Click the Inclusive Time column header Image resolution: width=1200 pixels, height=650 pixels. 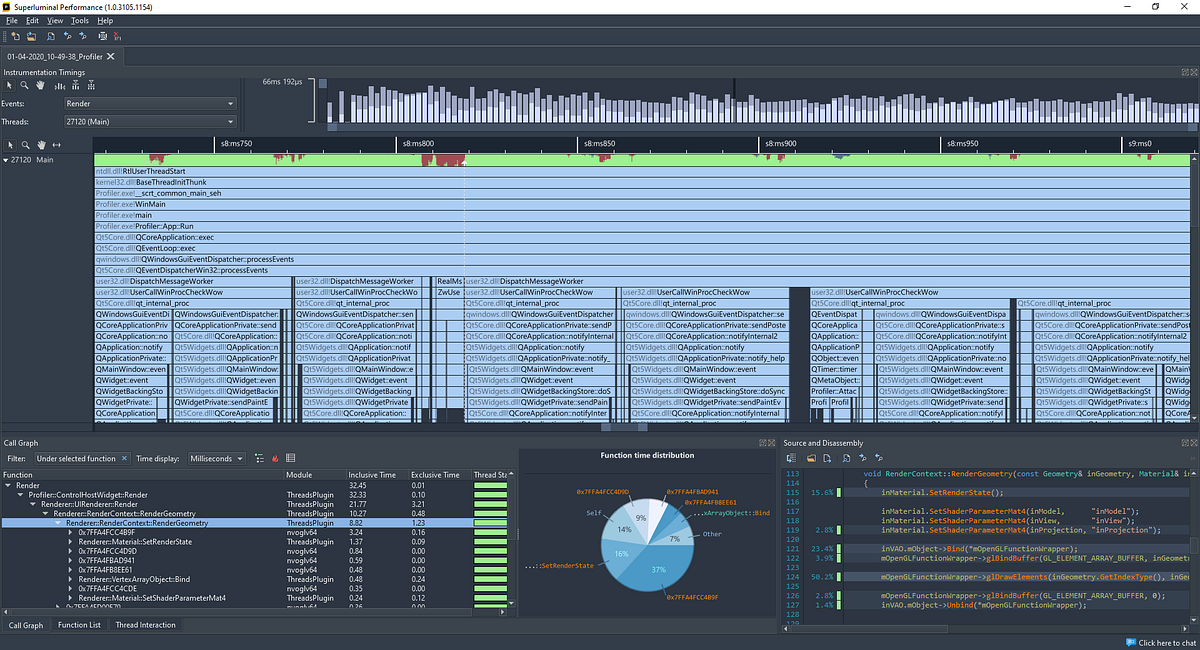click(373, 475)
